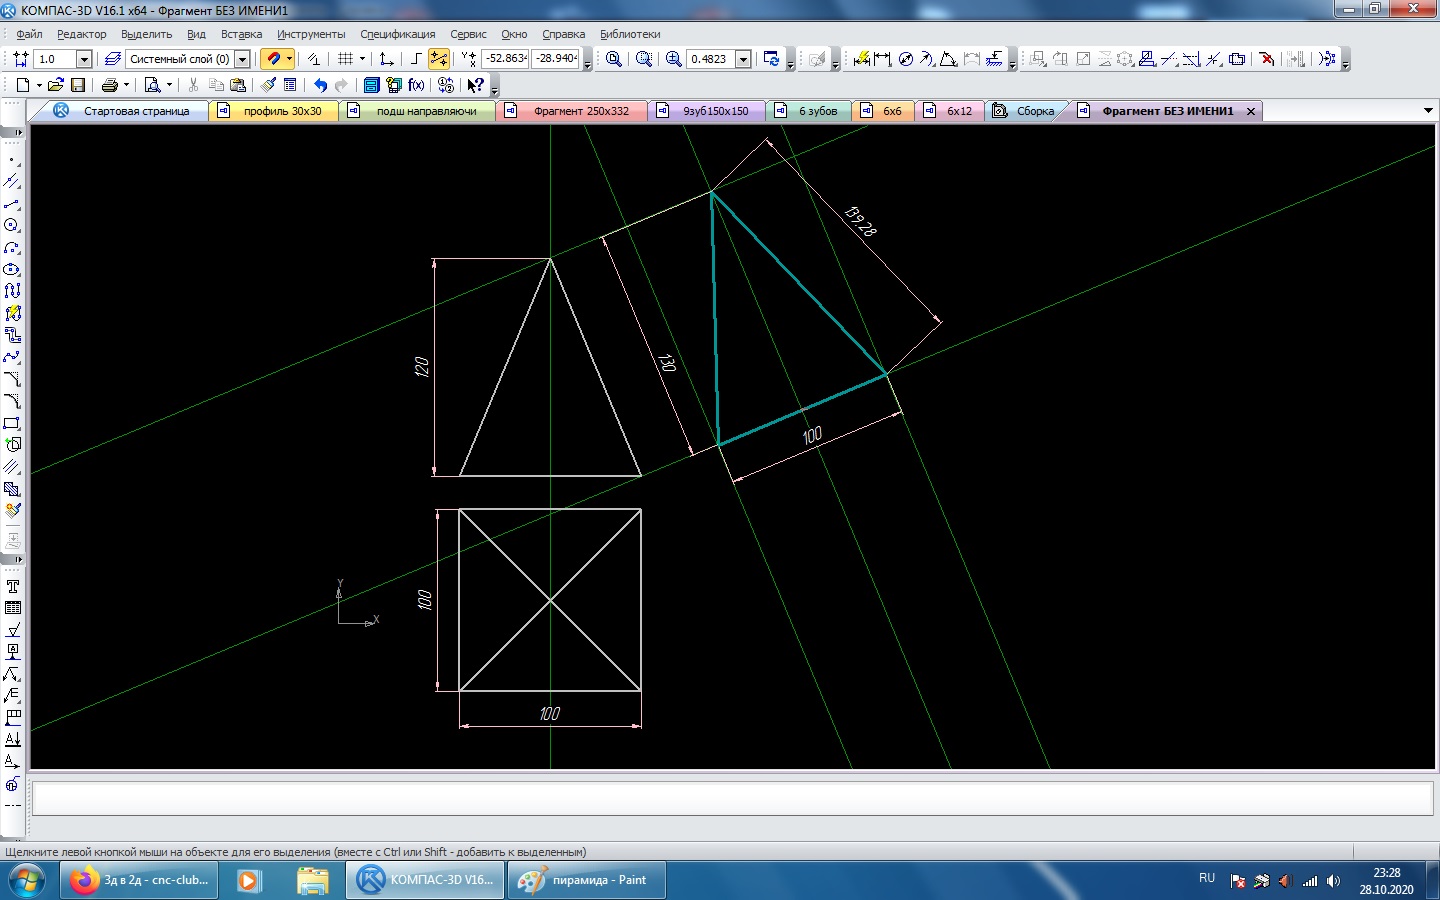Toggle the highlighted parametric mode button

(x=438, y=60)
